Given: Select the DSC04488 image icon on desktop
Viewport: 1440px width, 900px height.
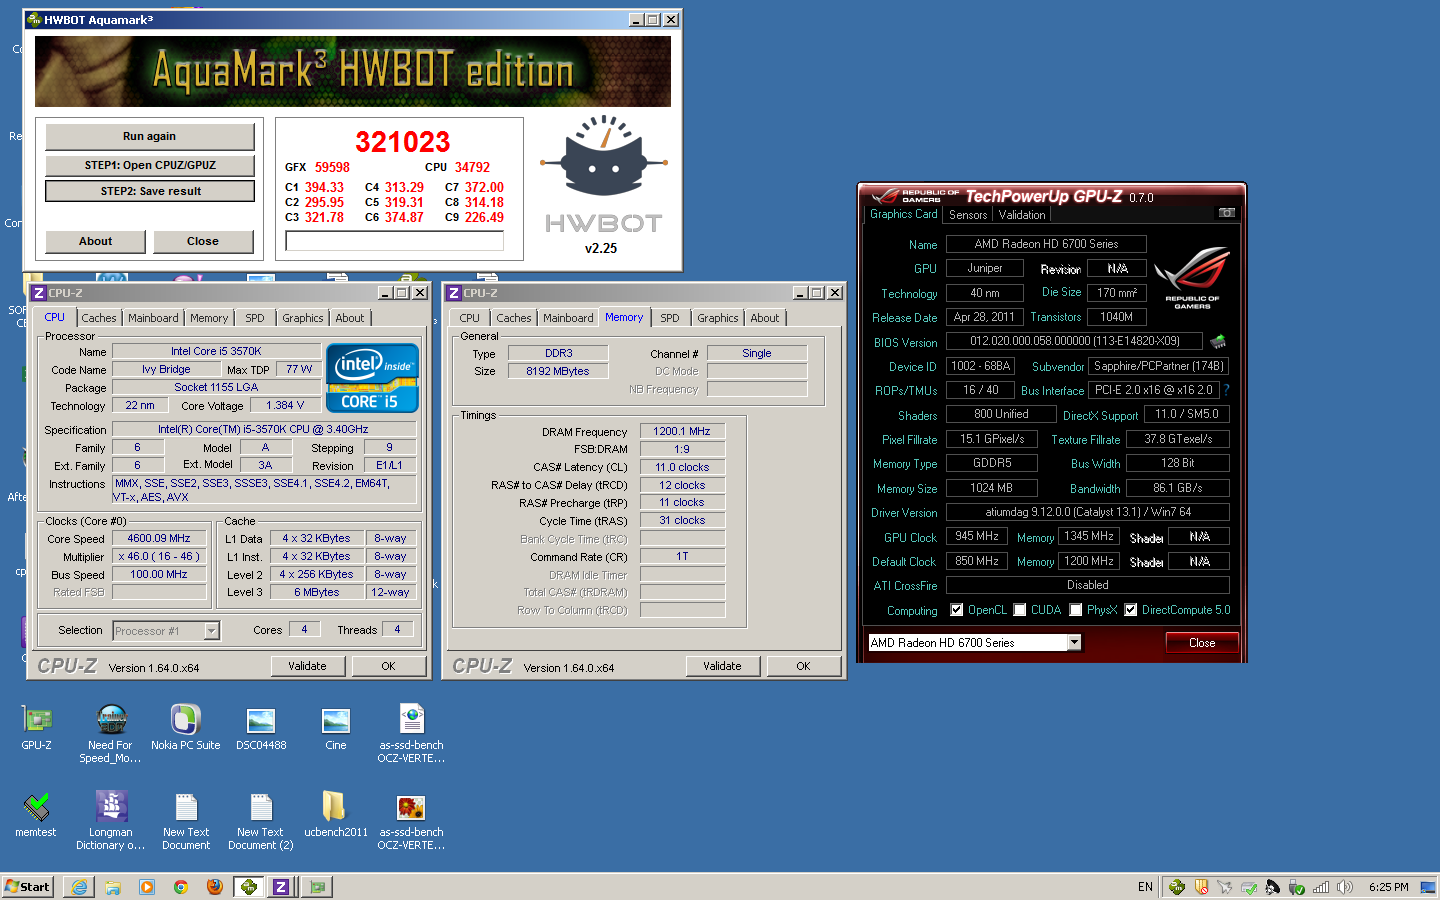Looking at the screenshot, I should click(x=261, y=727).
